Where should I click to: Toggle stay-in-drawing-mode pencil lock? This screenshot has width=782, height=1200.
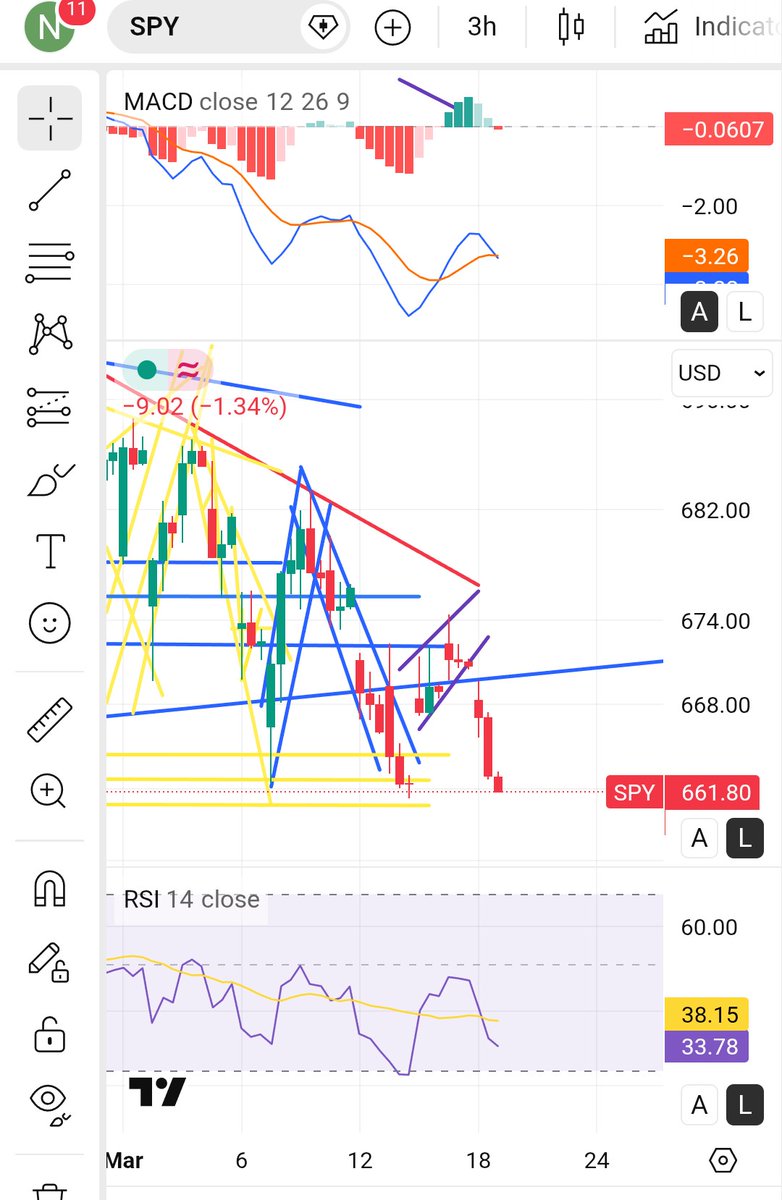pos(50,961)
